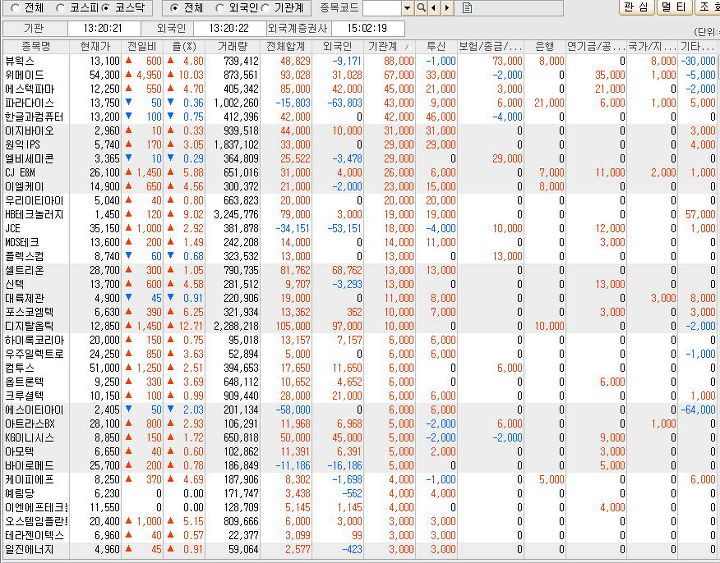Select the 뷰웍스 stock row name

pyautogui.click(x=20, y=61)
